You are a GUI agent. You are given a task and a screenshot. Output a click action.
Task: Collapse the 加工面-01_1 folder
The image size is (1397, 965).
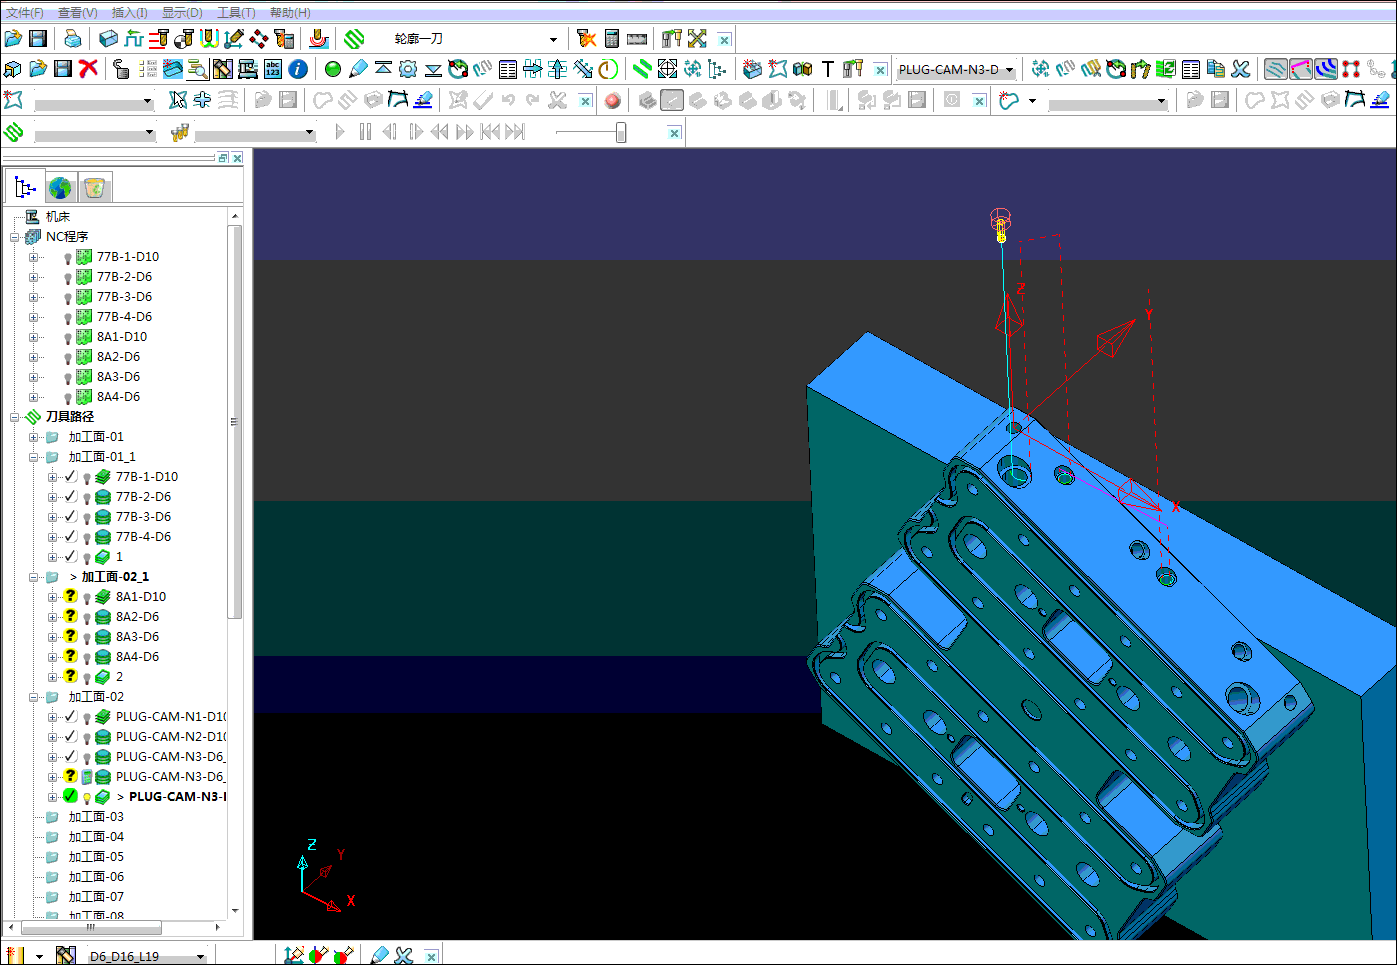coord(34,457)
